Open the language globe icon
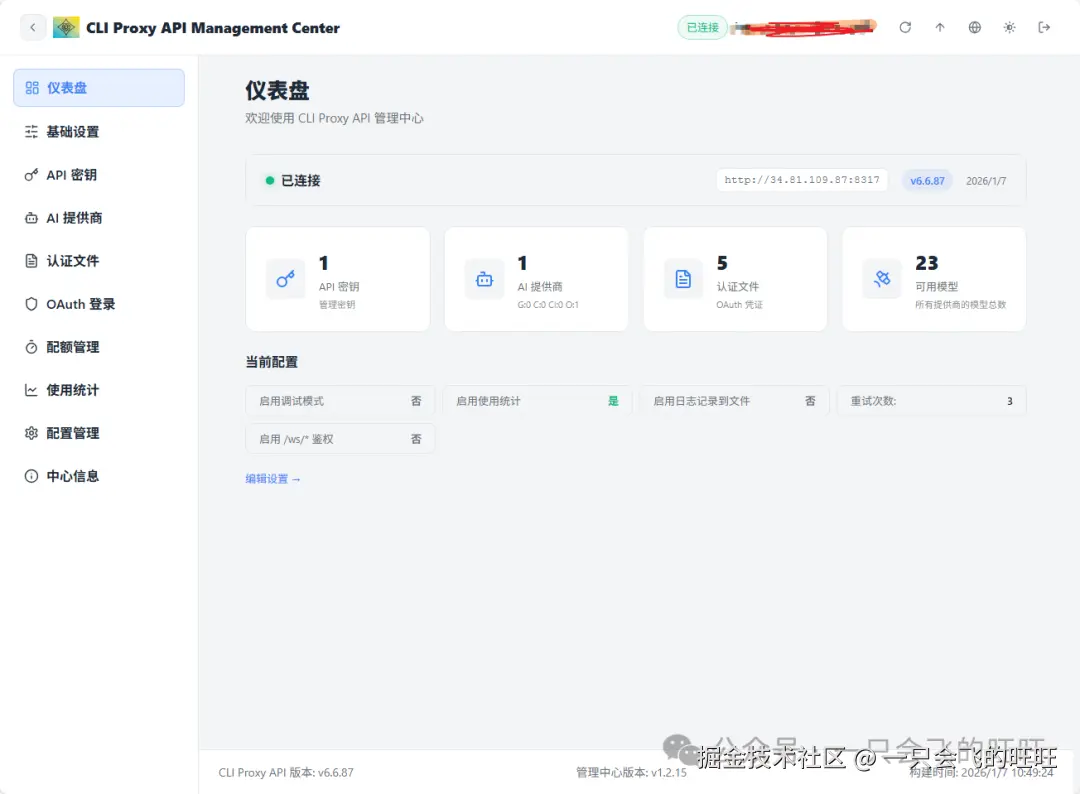The height and width of the screenshot is (794, 1080). 975,28
